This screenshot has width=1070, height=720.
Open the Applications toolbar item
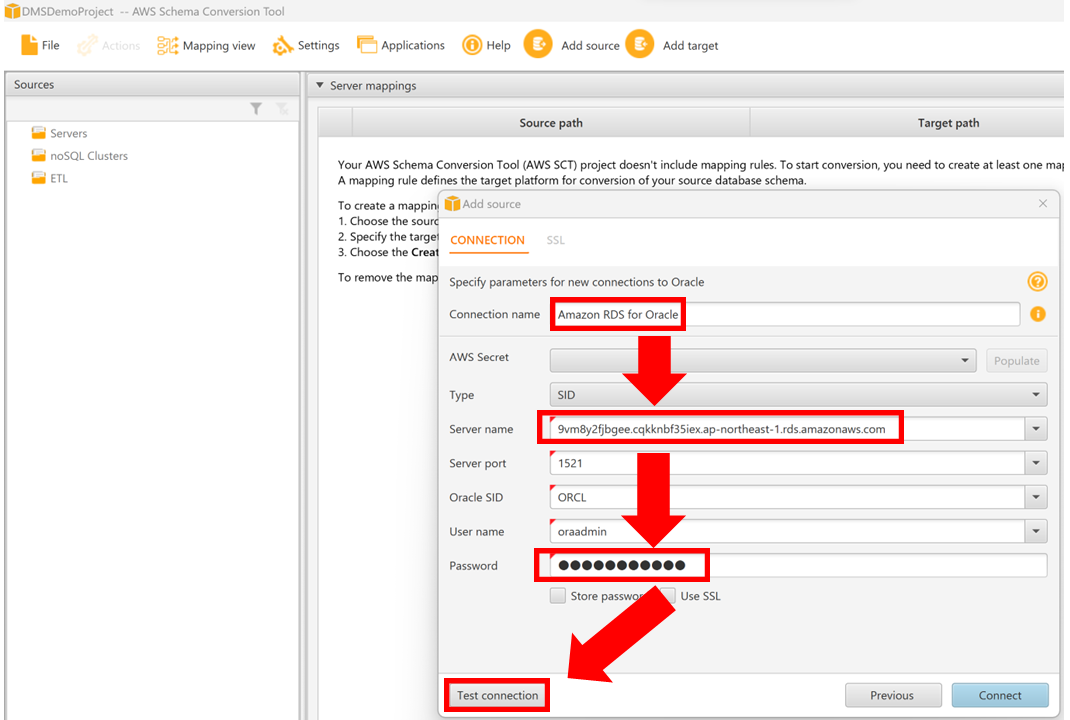(x=401, y=46)
